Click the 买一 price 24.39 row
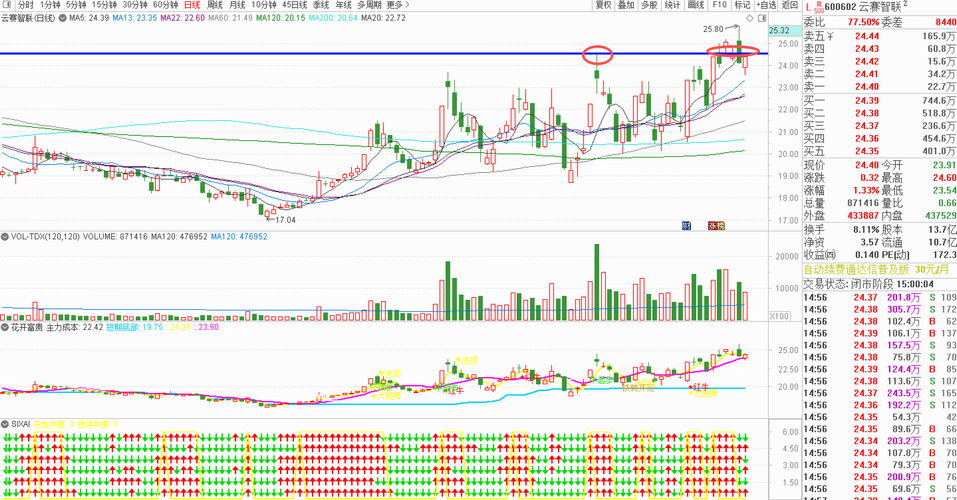 click(x=879, y=100)
